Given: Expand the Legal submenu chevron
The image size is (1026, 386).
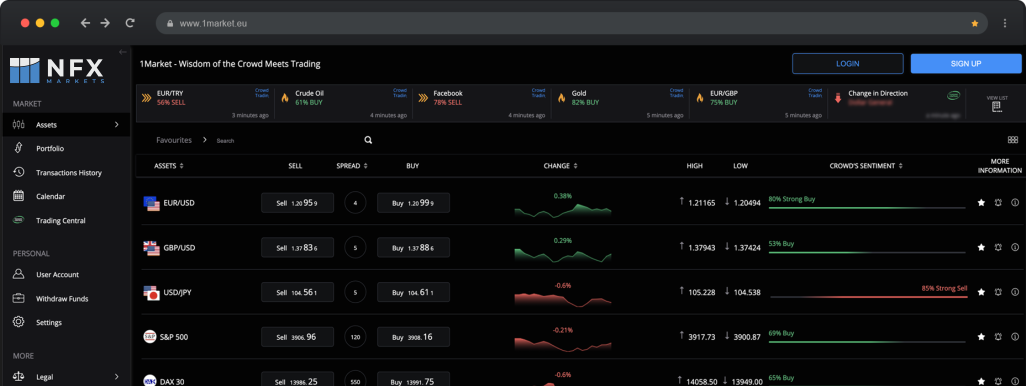Looking at the screenshot, I should [x=116, y=377].
